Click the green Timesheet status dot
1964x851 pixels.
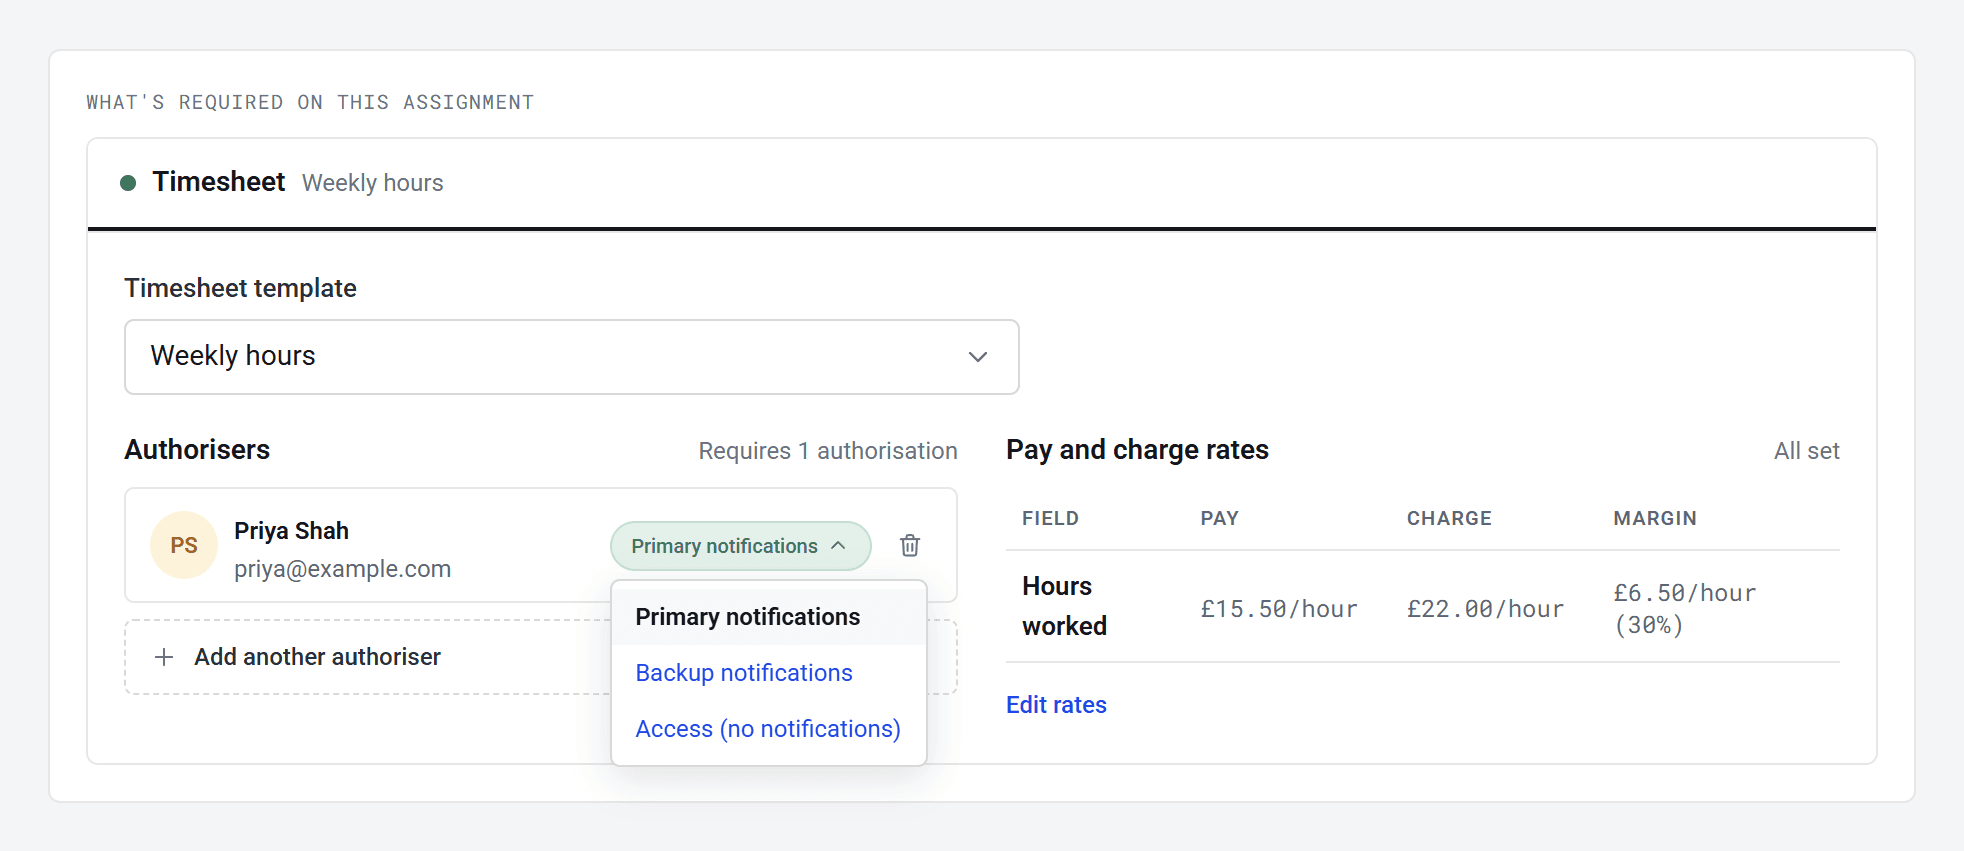coord(128,182)
